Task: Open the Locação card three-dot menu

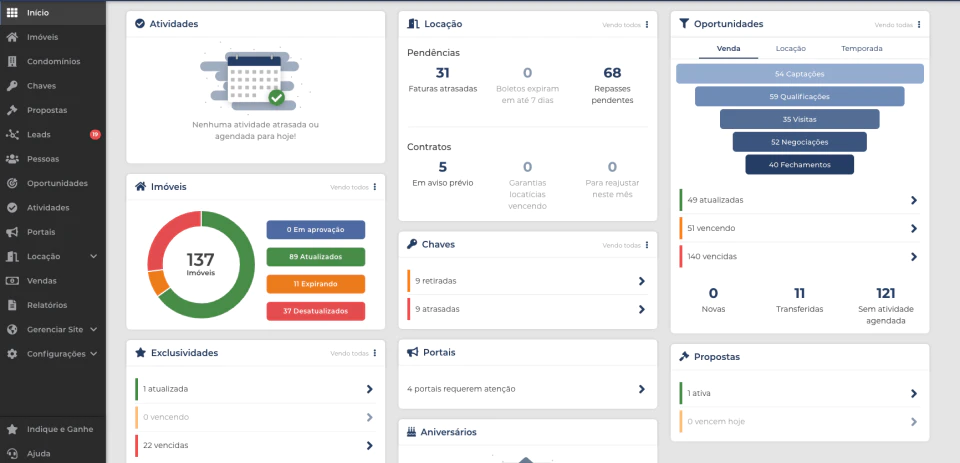Action: [x=647, y=24]
